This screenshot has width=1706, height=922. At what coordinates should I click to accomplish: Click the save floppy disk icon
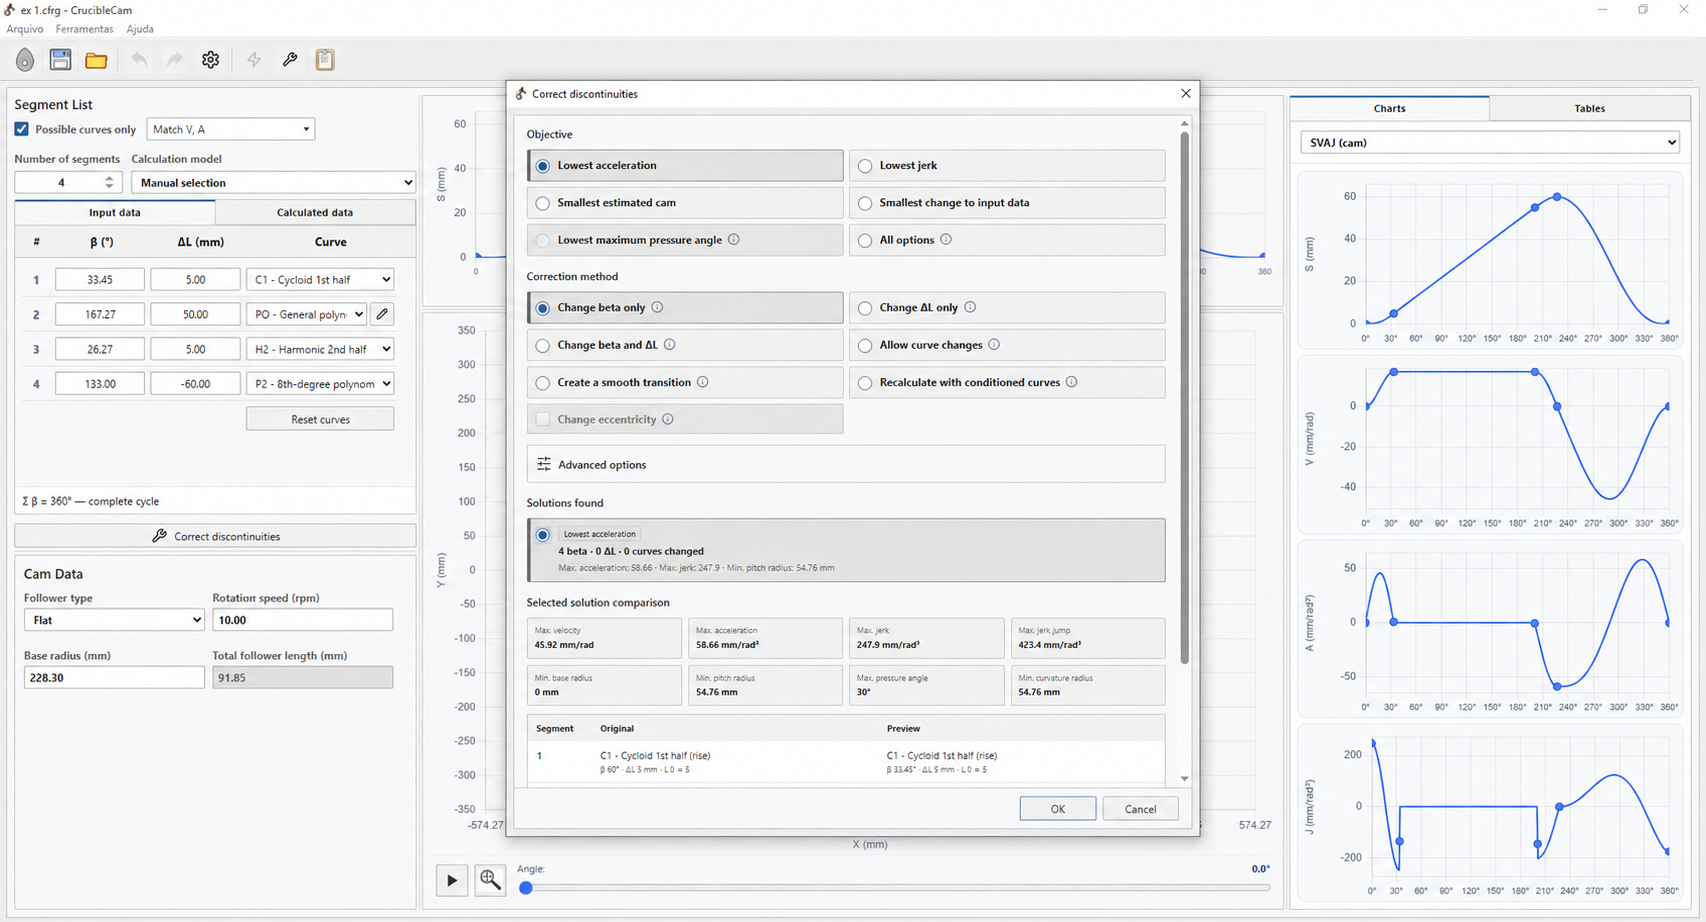point(60,60)
